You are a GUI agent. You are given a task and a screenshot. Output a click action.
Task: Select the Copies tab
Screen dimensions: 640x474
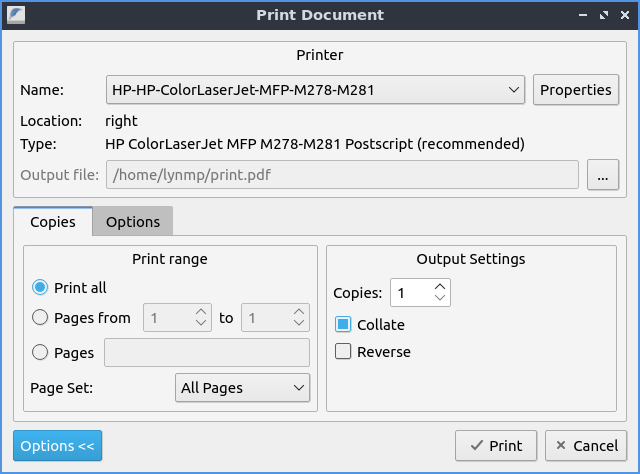coord(52,222)
